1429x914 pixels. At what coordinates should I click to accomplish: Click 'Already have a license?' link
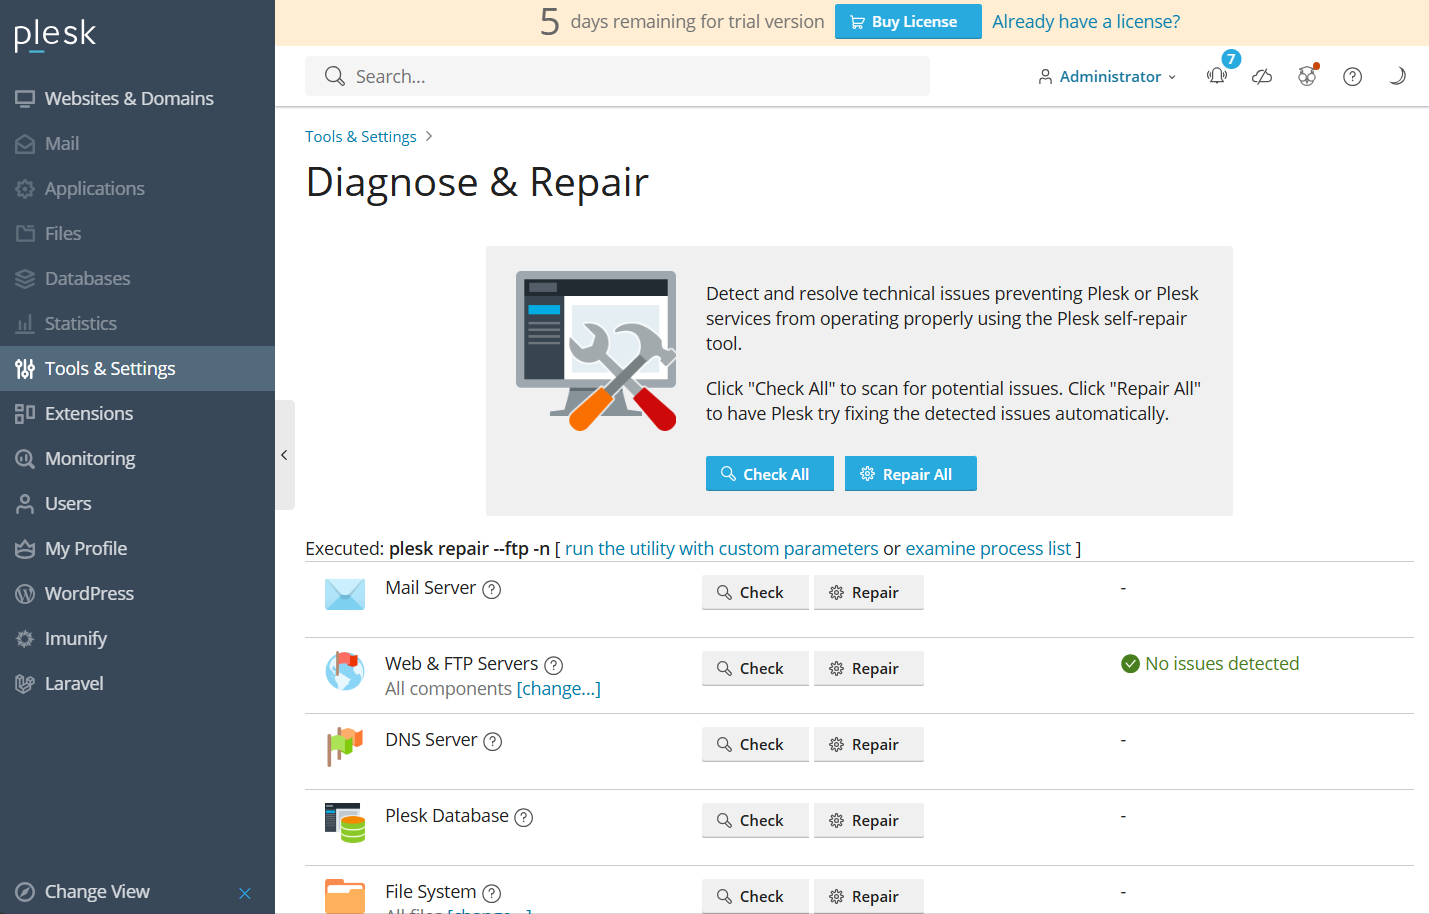[x=1086, y=21]
